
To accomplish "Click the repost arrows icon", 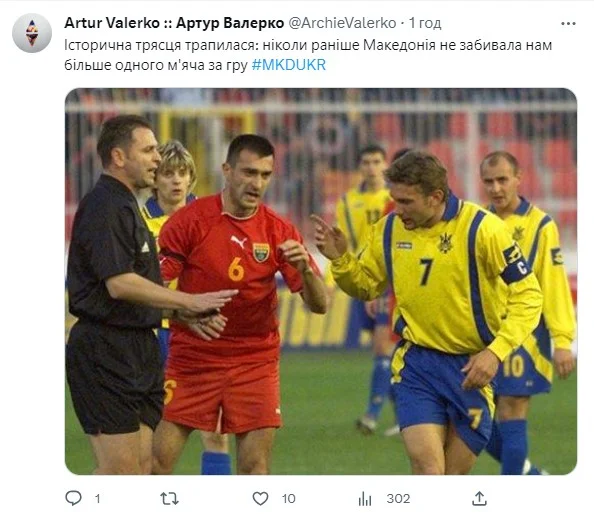I will [169, 498].
